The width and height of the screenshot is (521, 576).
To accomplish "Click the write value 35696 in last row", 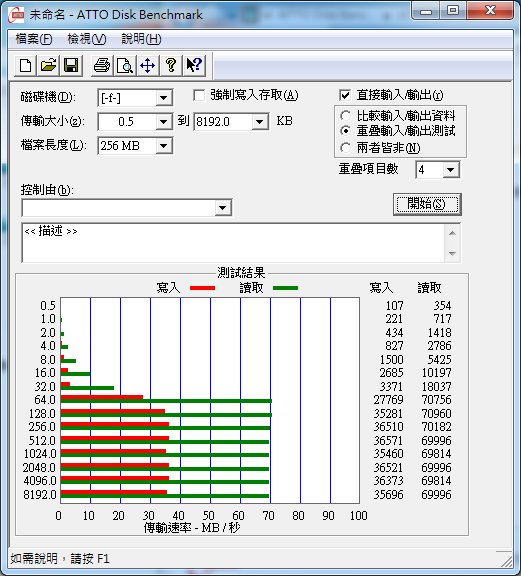I will (x=388, y=494).
